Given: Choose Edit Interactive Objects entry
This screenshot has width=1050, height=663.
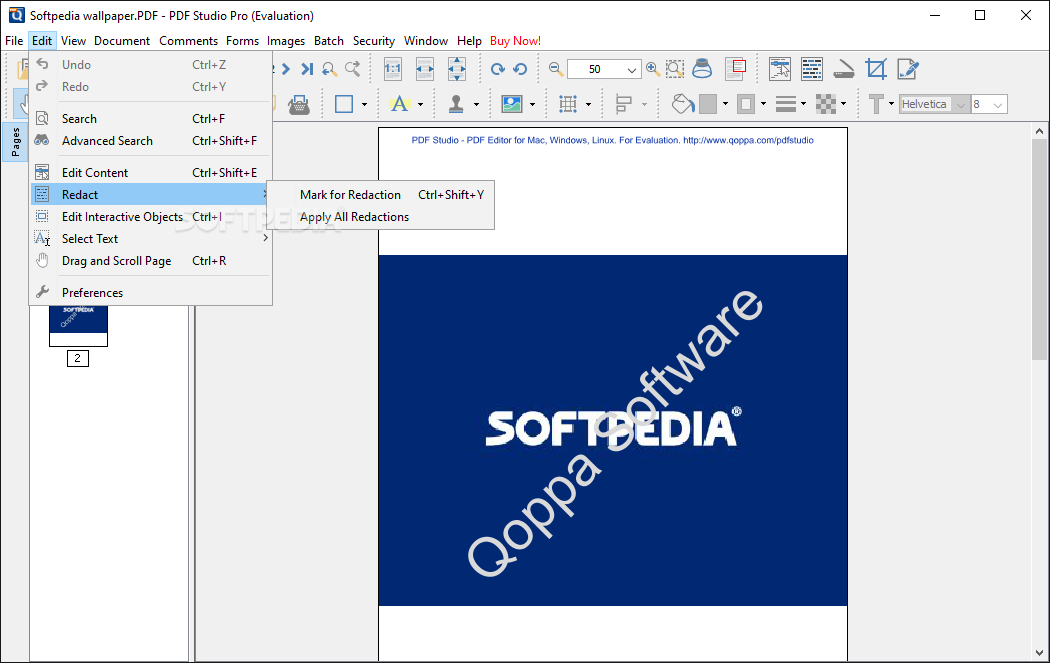Looking at the screenshot, I should (151, 217).
